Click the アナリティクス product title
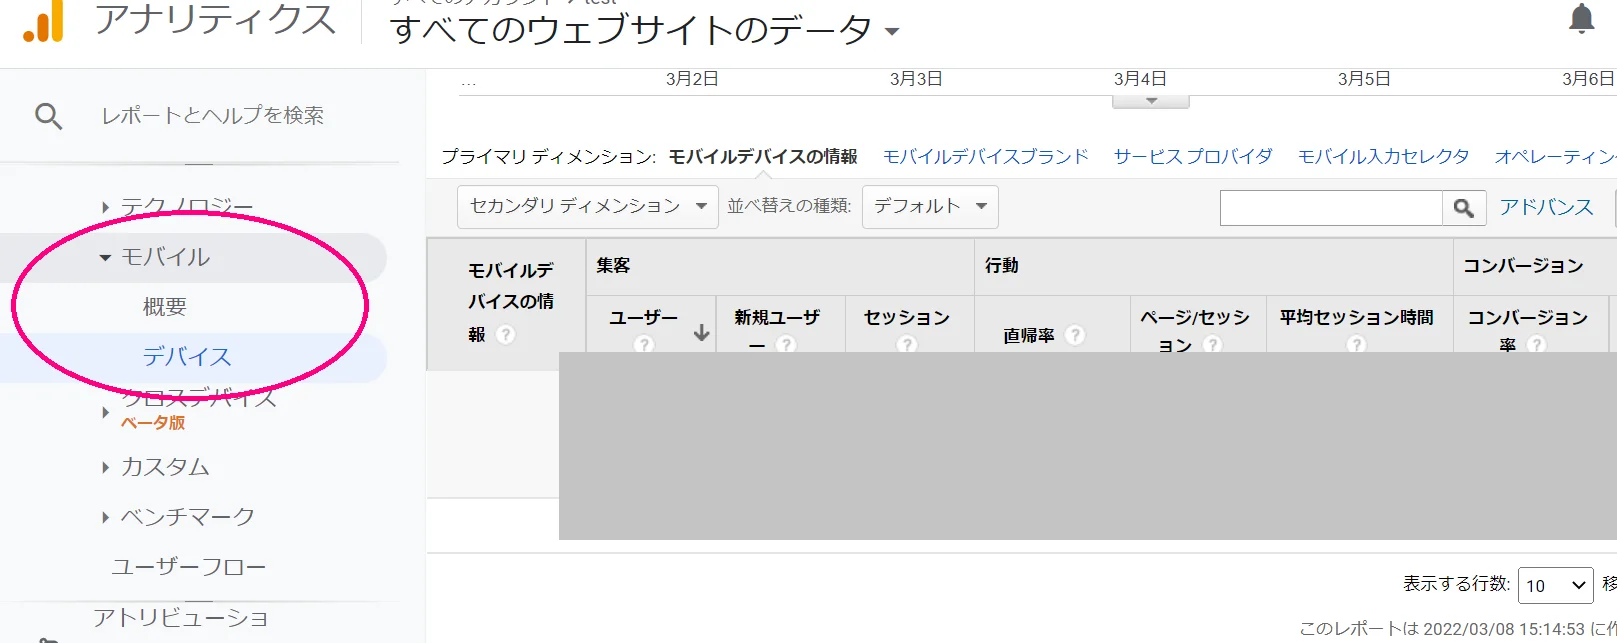The image size is (1617, 643). (216, 20)
